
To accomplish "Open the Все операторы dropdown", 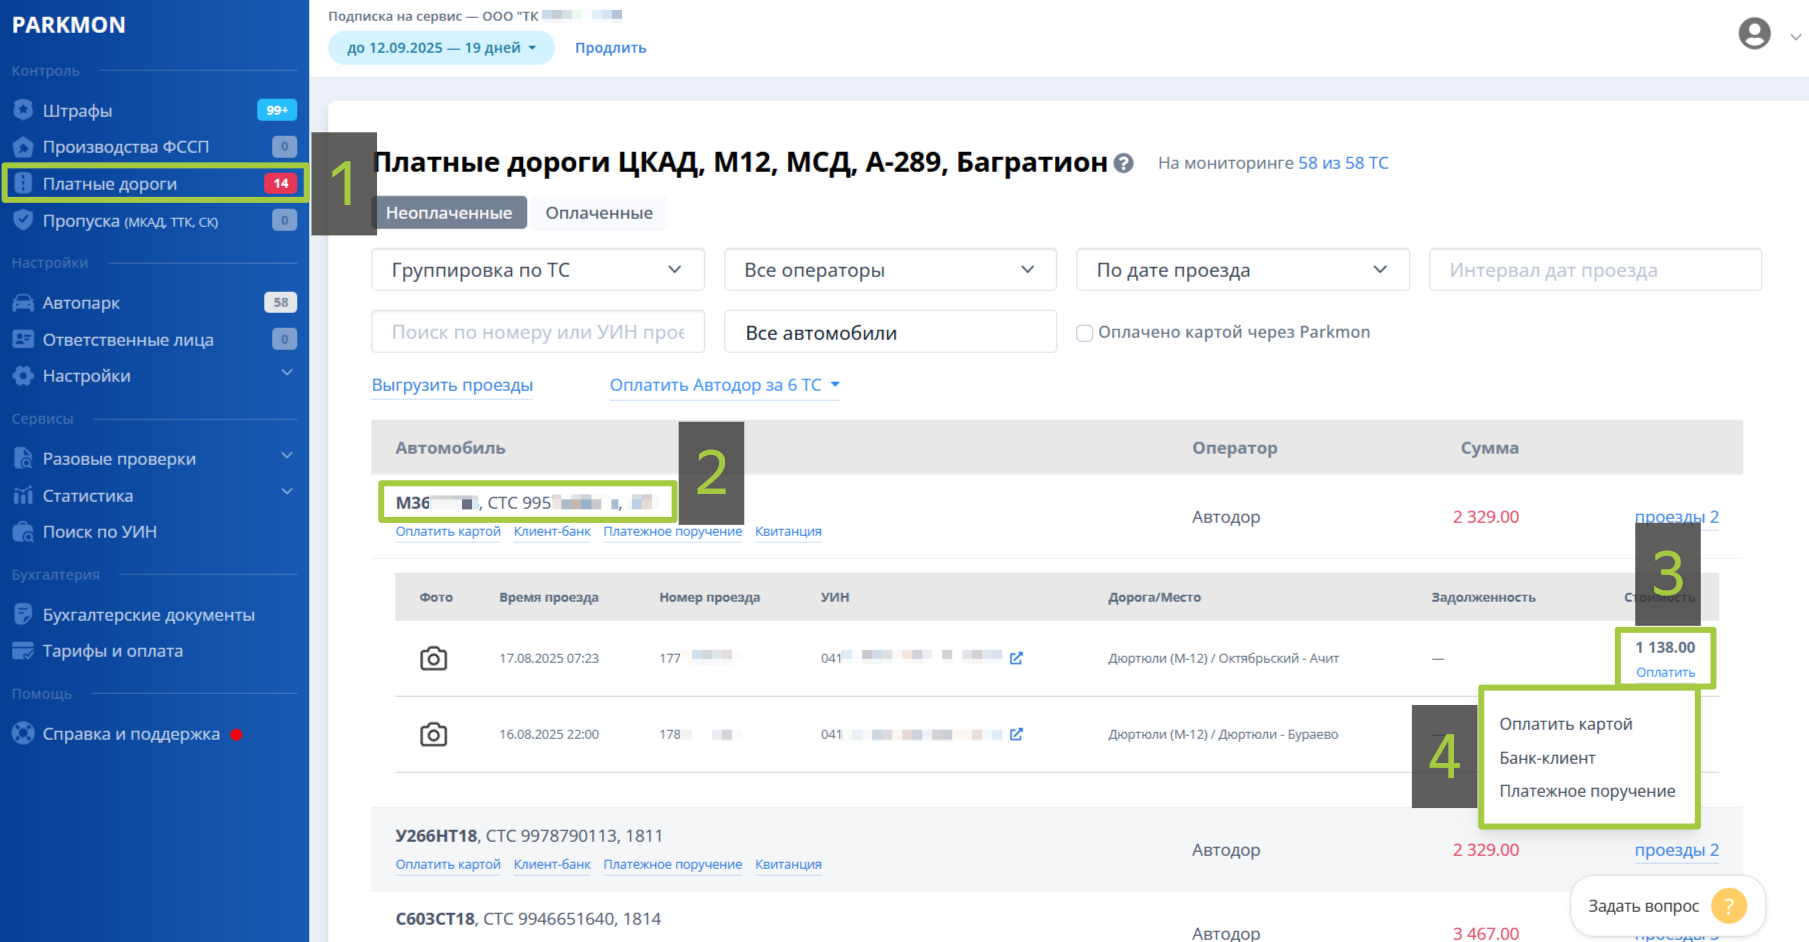I will pyautogui.click(x=890, y=270).
